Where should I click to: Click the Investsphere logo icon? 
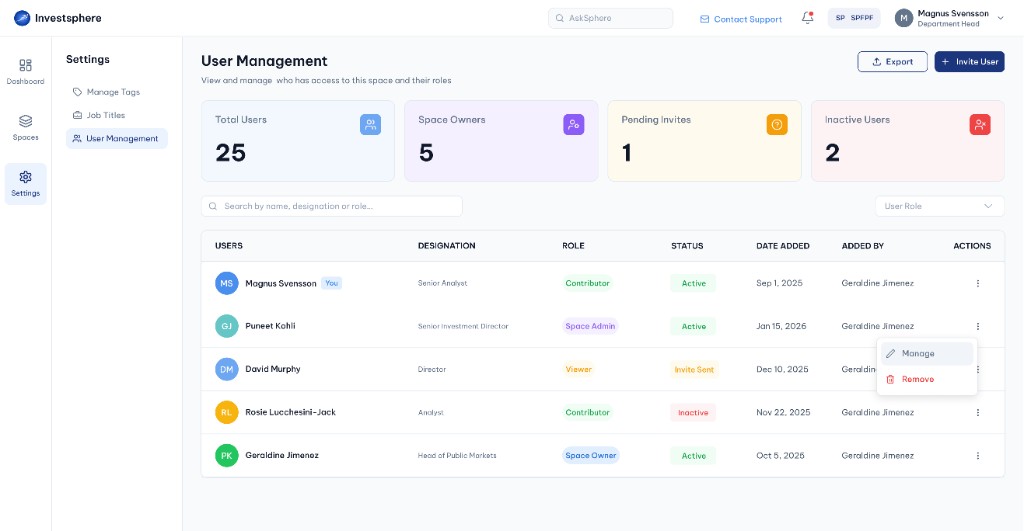tap(22, 18)
